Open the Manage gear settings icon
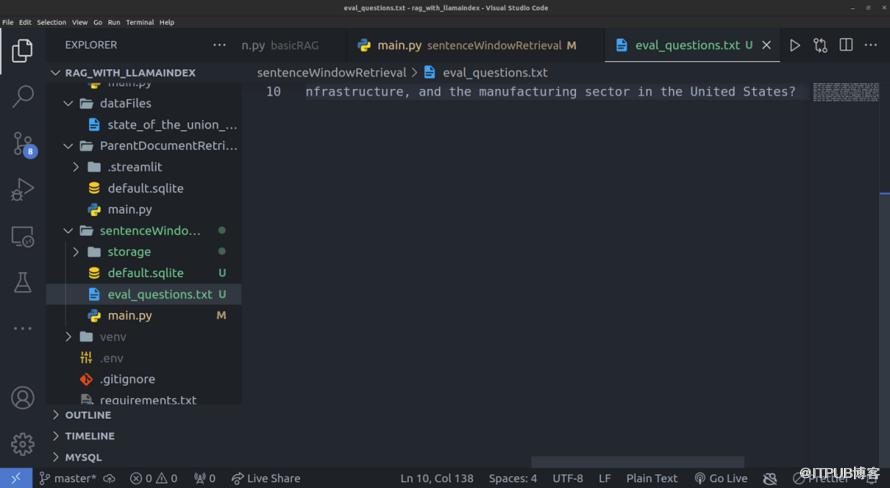The width and height of the screenshot is (890, 488). pos(22,443)
